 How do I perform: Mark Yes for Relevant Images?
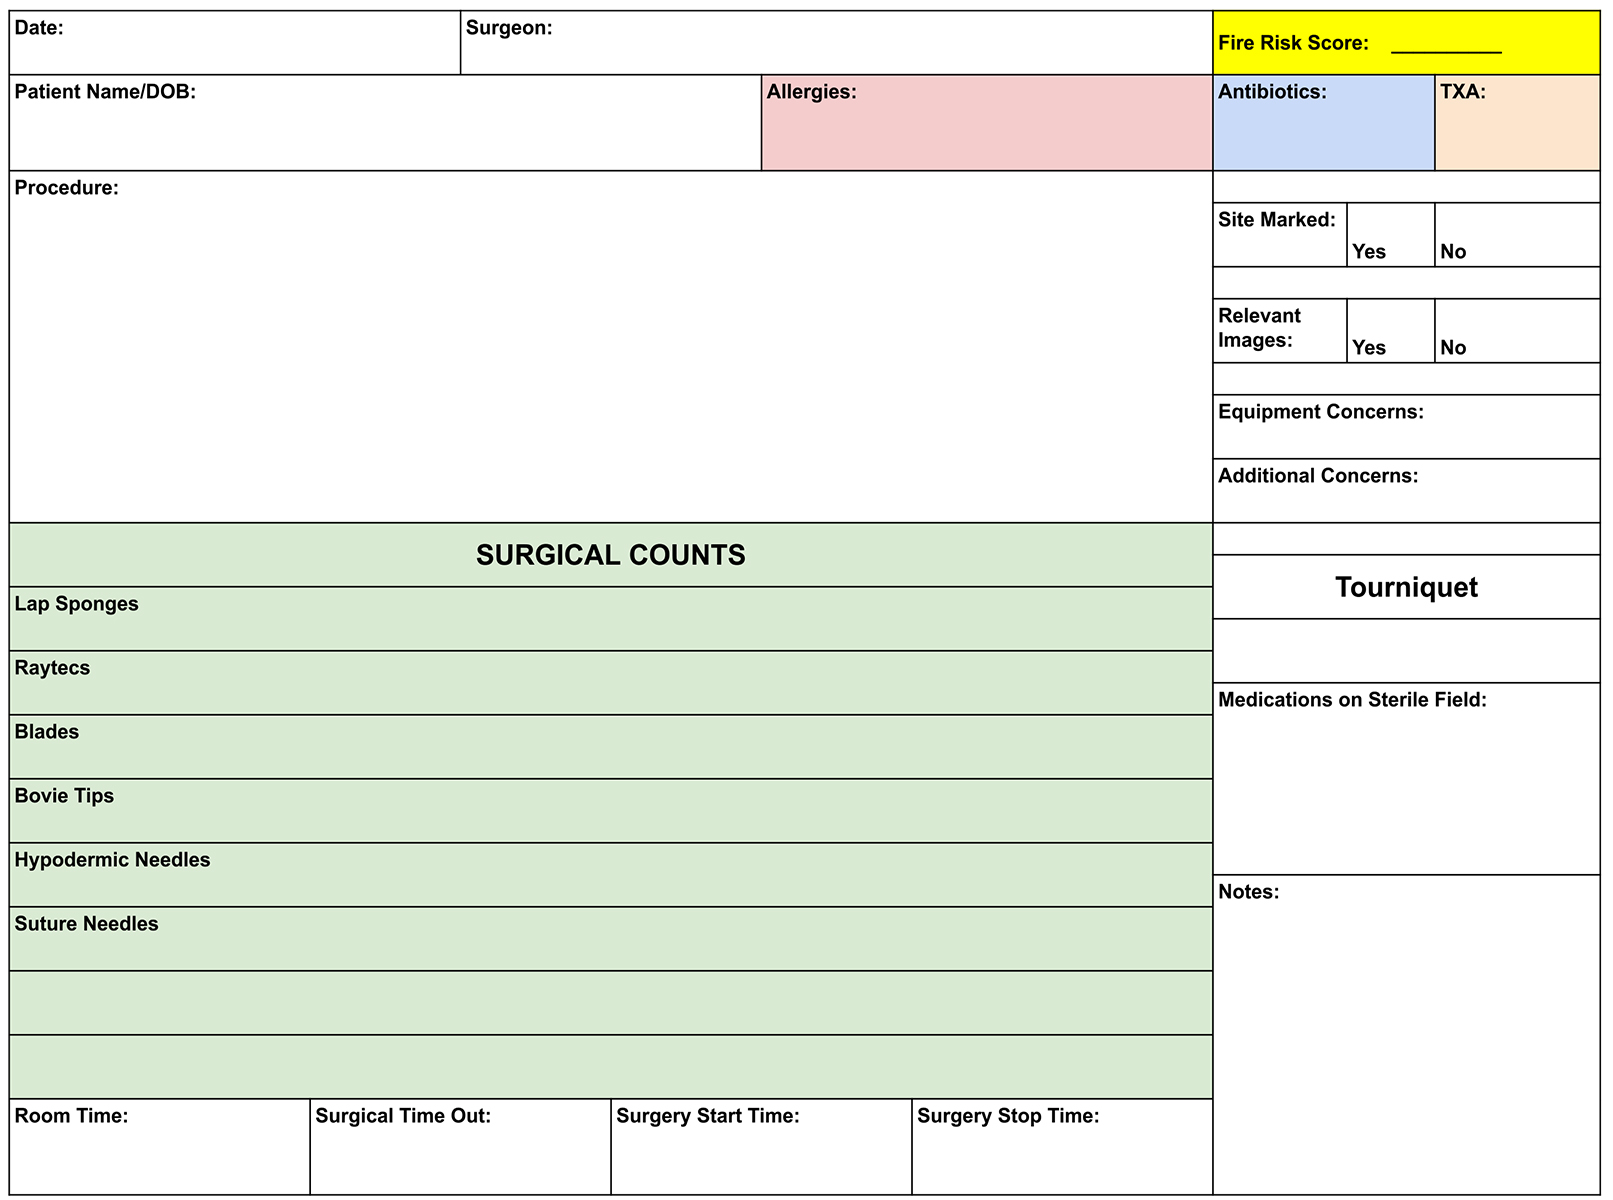[1391, 331]
